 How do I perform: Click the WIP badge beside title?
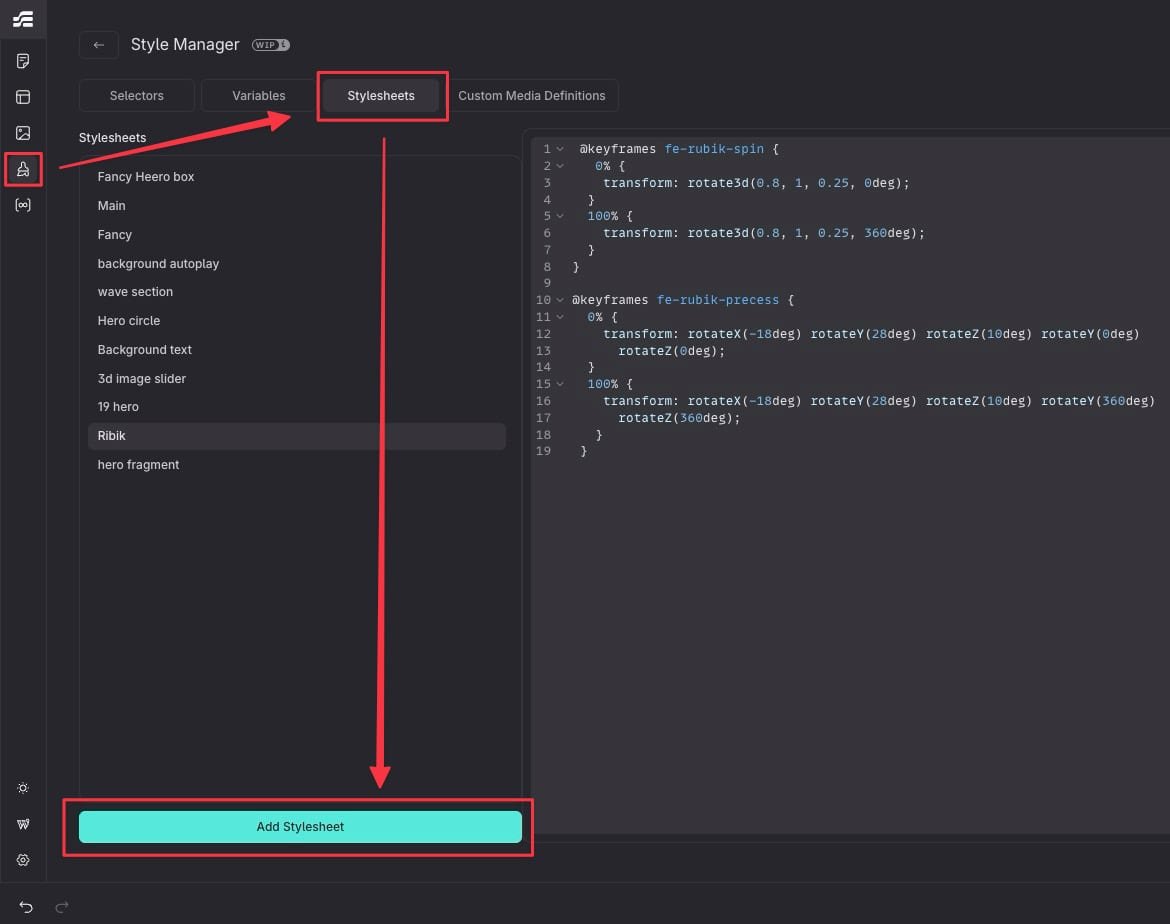tap(270, 45)
